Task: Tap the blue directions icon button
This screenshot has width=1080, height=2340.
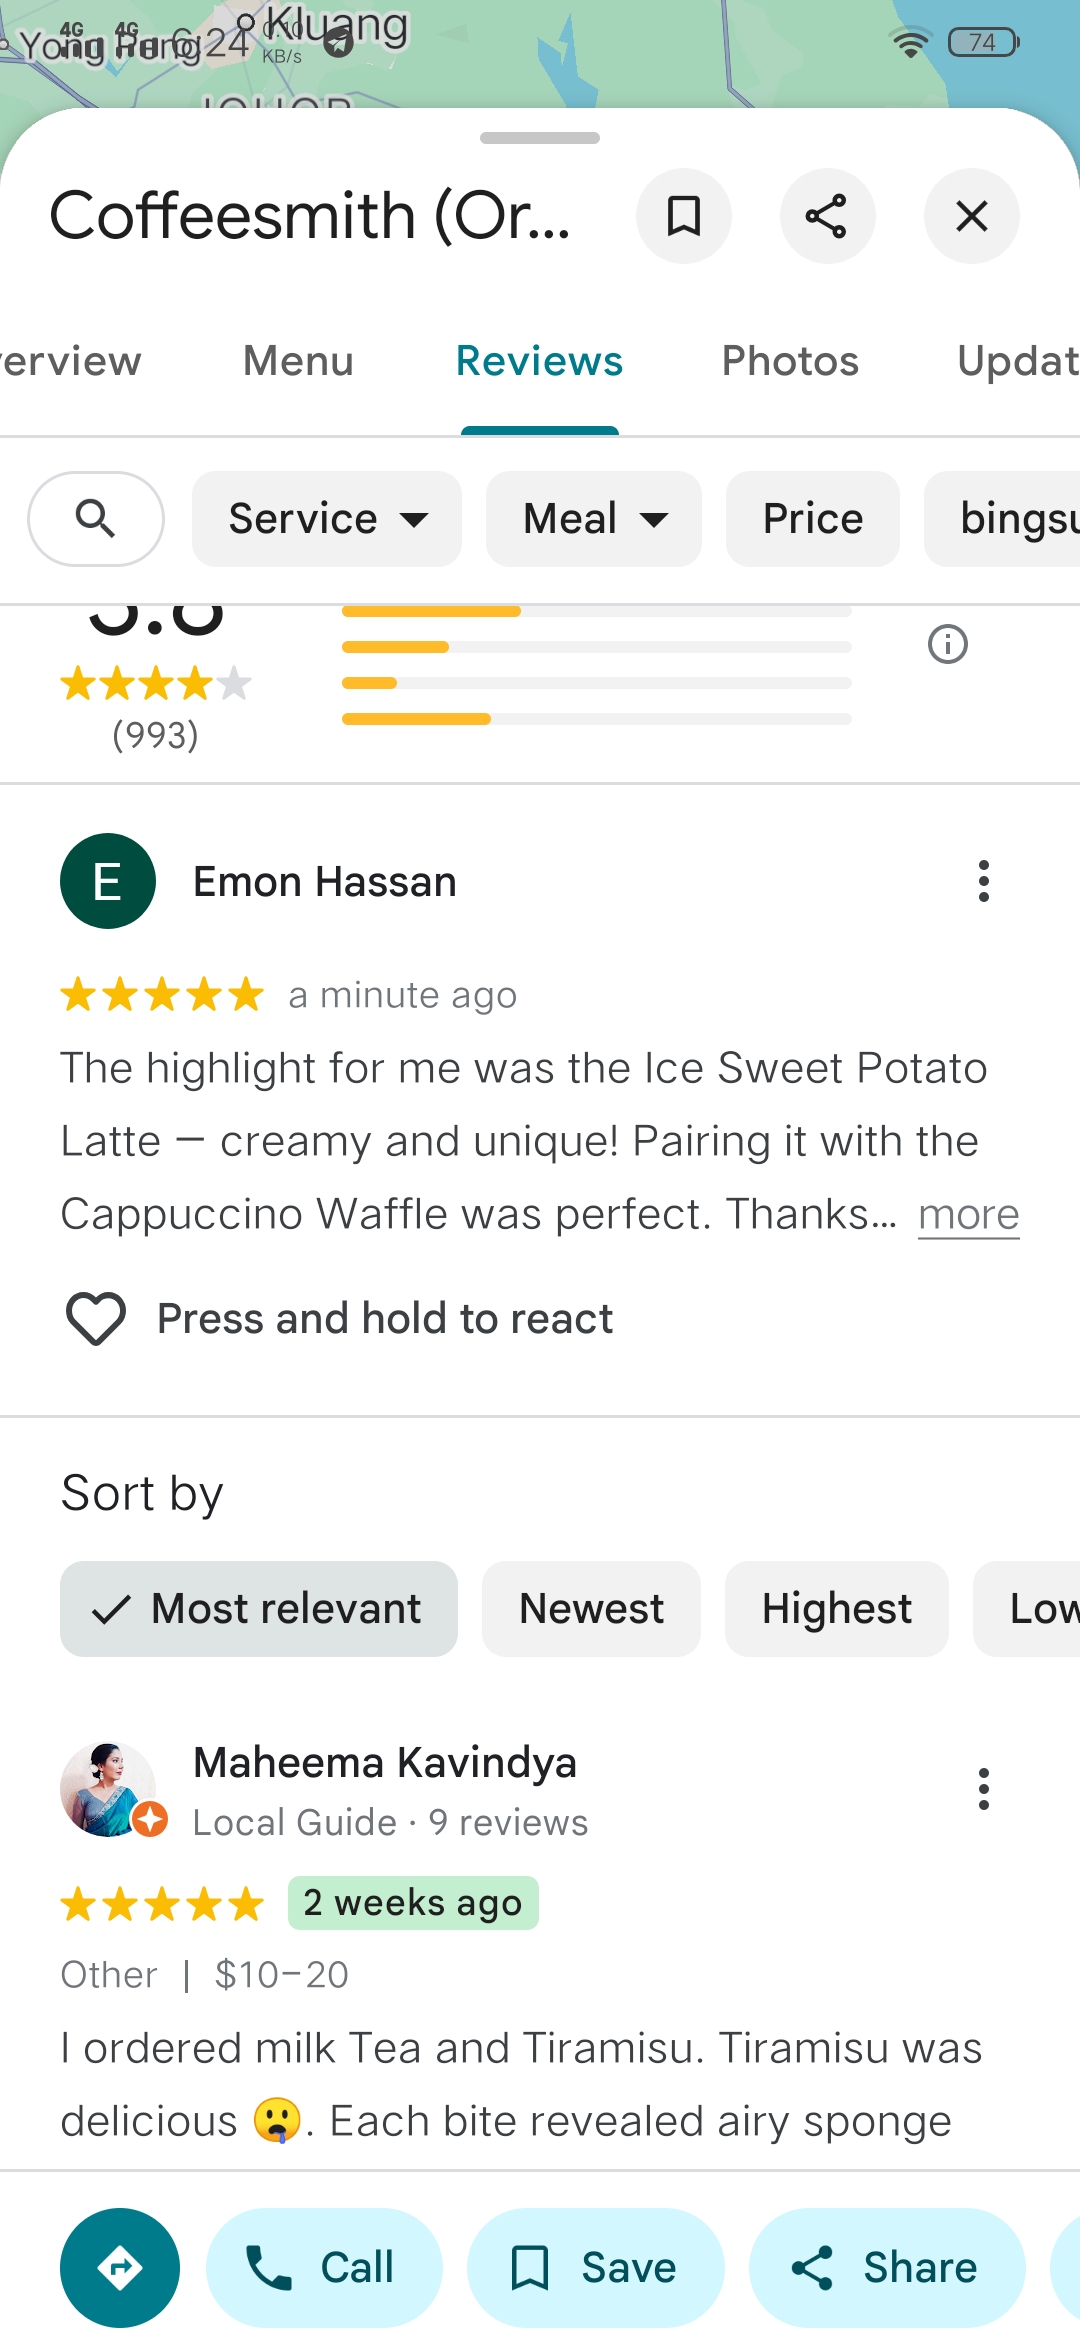Action: 120,2267
